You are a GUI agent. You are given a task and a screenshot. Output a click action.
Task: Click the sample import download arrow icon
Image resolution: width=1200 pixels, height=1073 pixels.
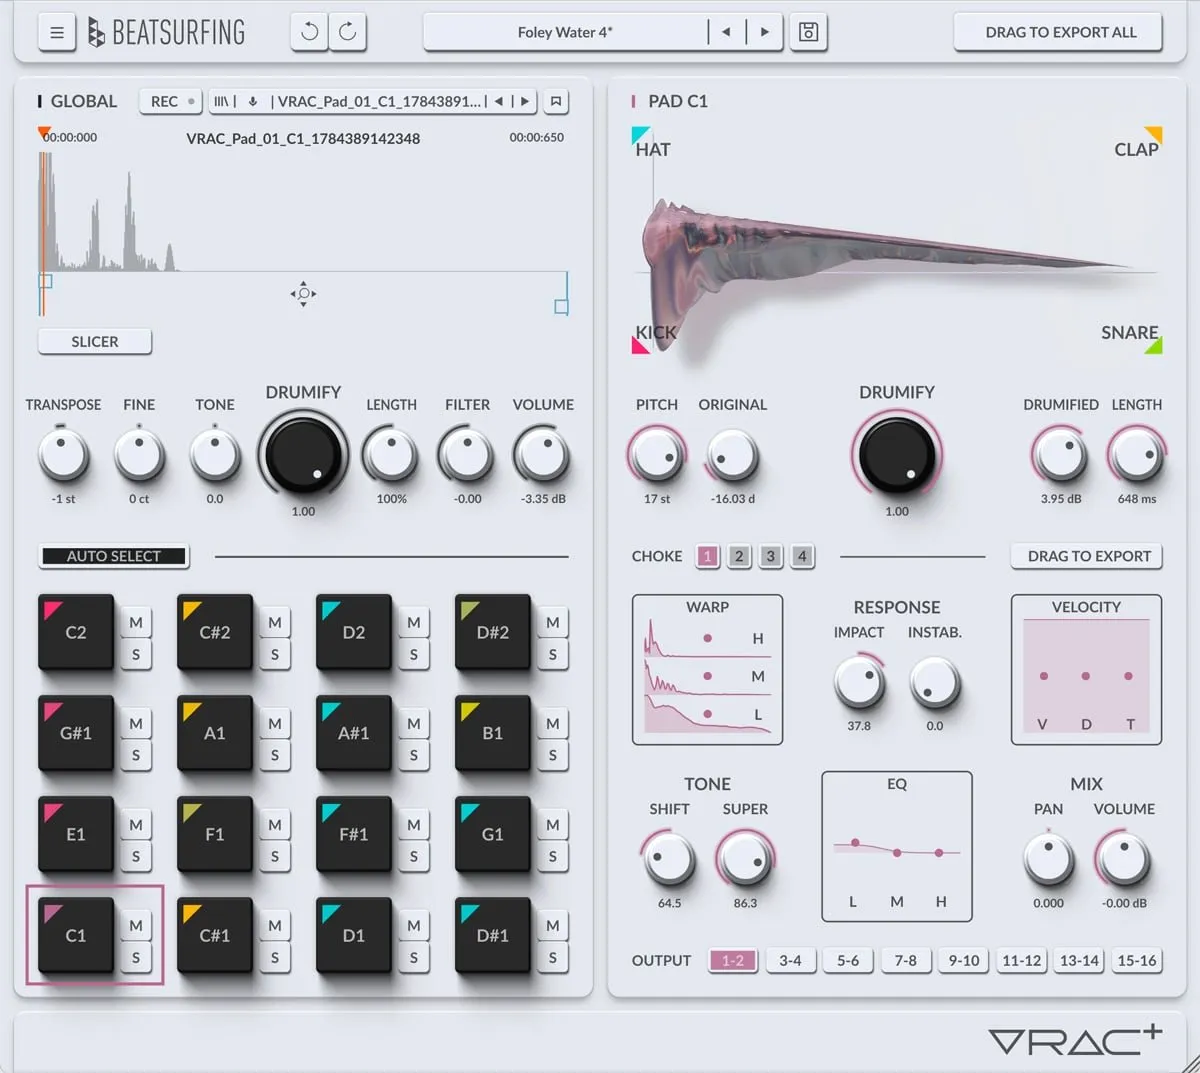253,101
